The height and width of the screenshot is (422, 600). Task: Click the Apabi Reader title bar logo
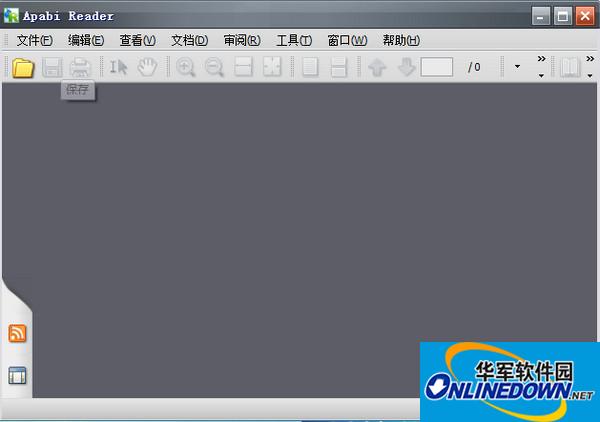tap(11, 16)
